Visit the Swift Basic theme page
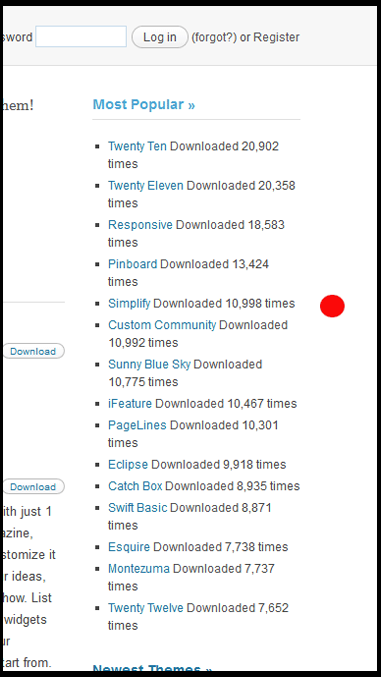Image resolution: width=381 pixels, height=677 pixels. 138,508
